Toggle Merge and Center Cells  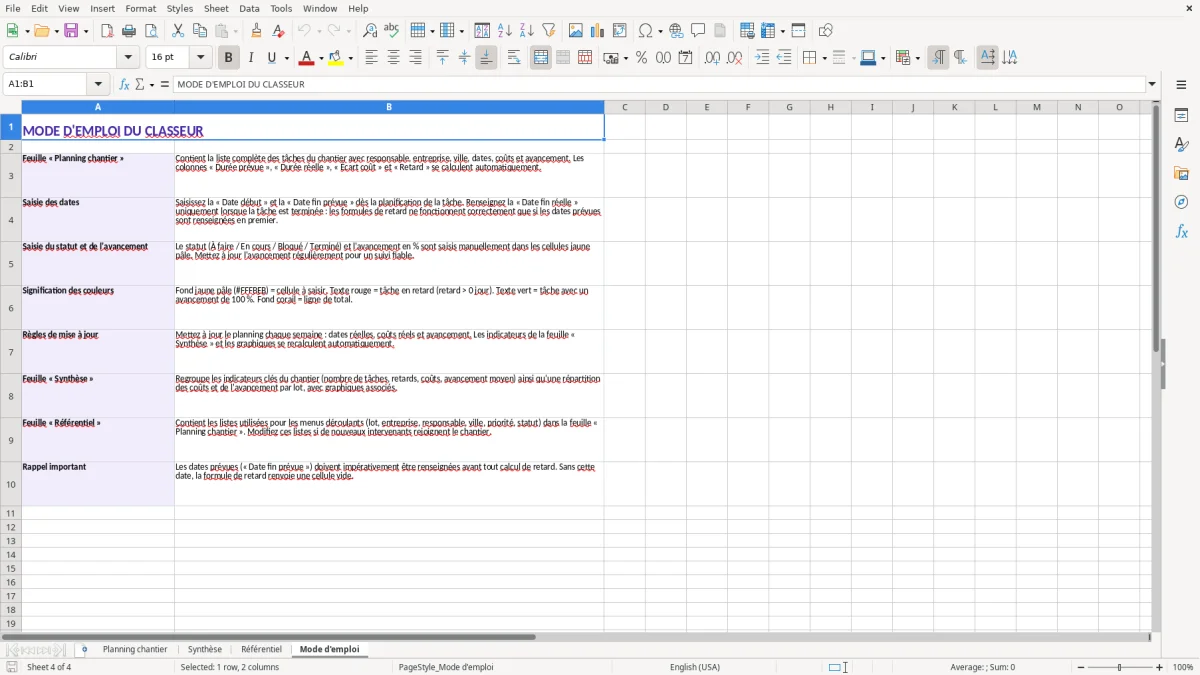[541, 58]
